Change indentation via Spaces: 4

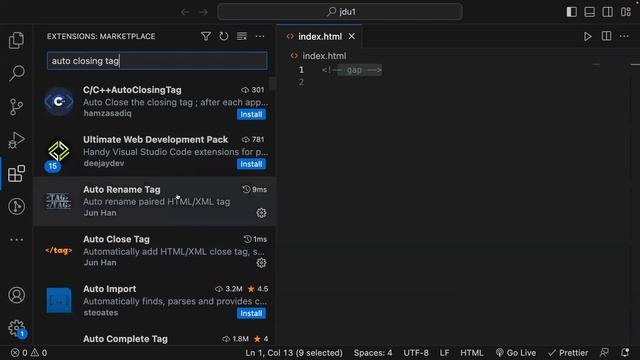pos(373,353)
